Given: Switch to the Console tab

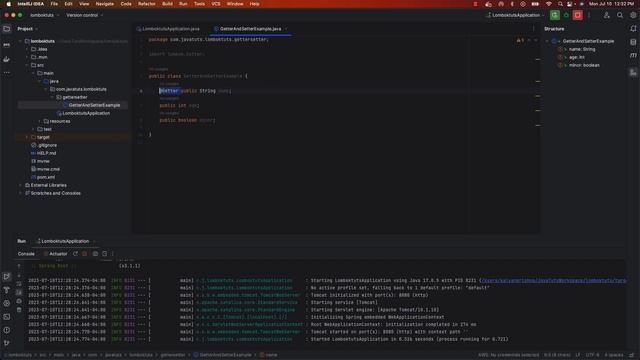Looking at the screenshot, I should (26, 254).
